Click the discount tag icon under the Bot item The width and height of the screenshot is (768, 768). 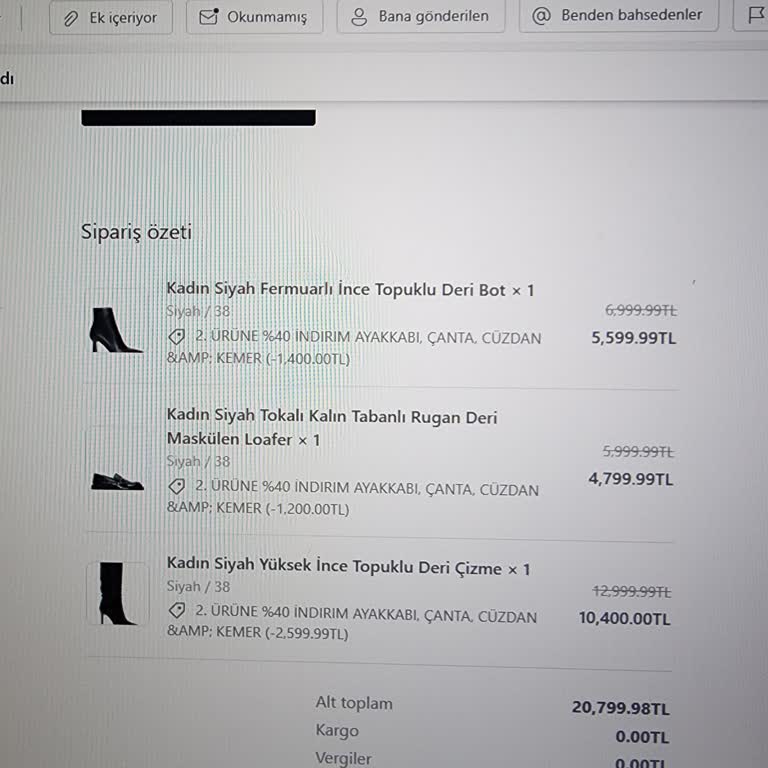pyautogui.click(x=177, y=336)
